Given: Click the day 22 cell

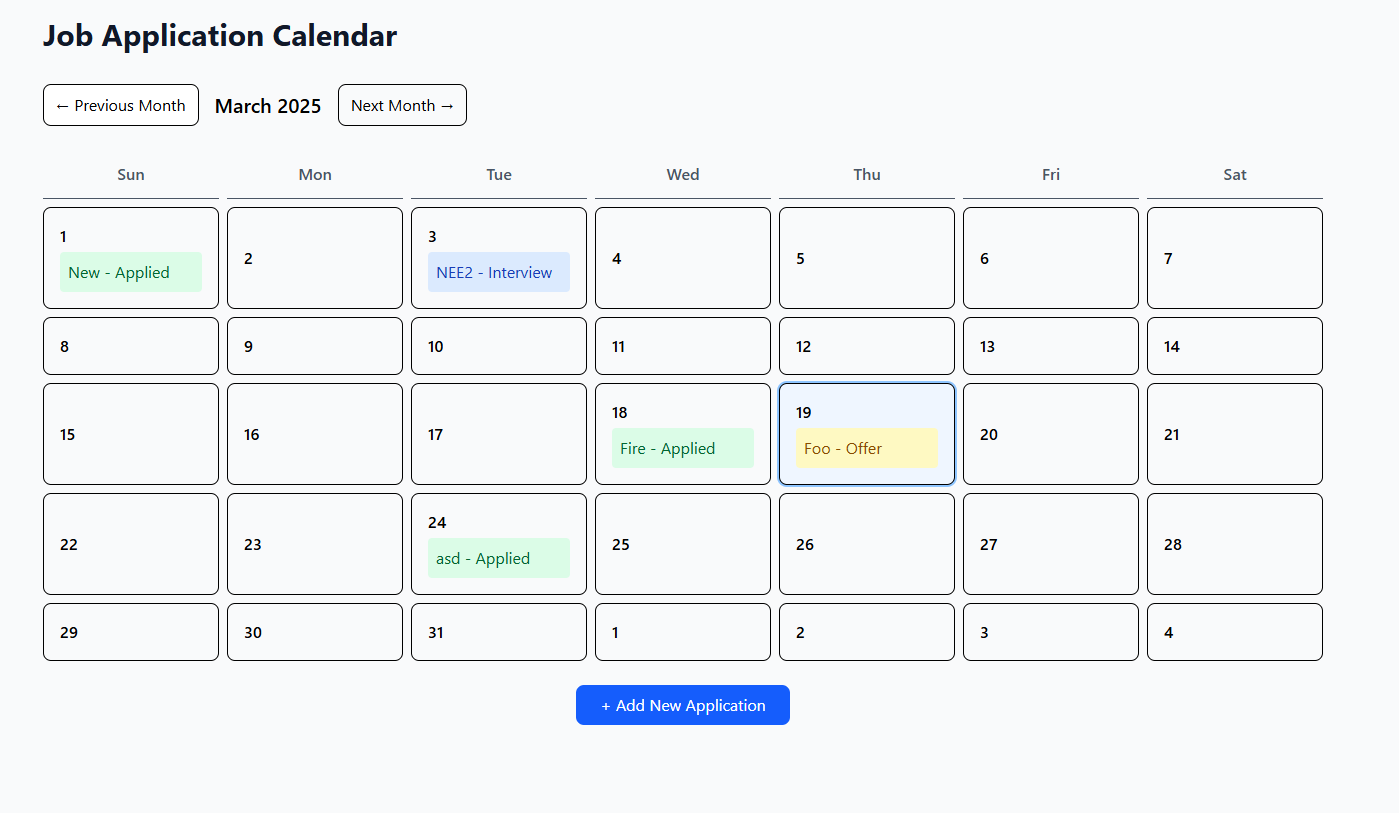Looking at the screenshot, I should [130, 544].
